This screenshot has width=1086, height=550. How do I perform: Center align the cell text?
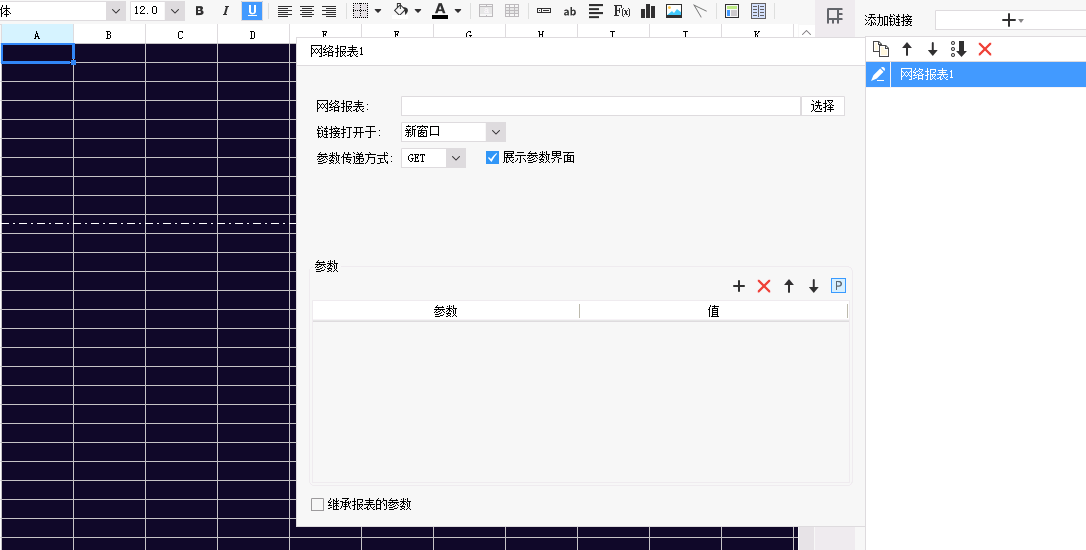(306, 11)
